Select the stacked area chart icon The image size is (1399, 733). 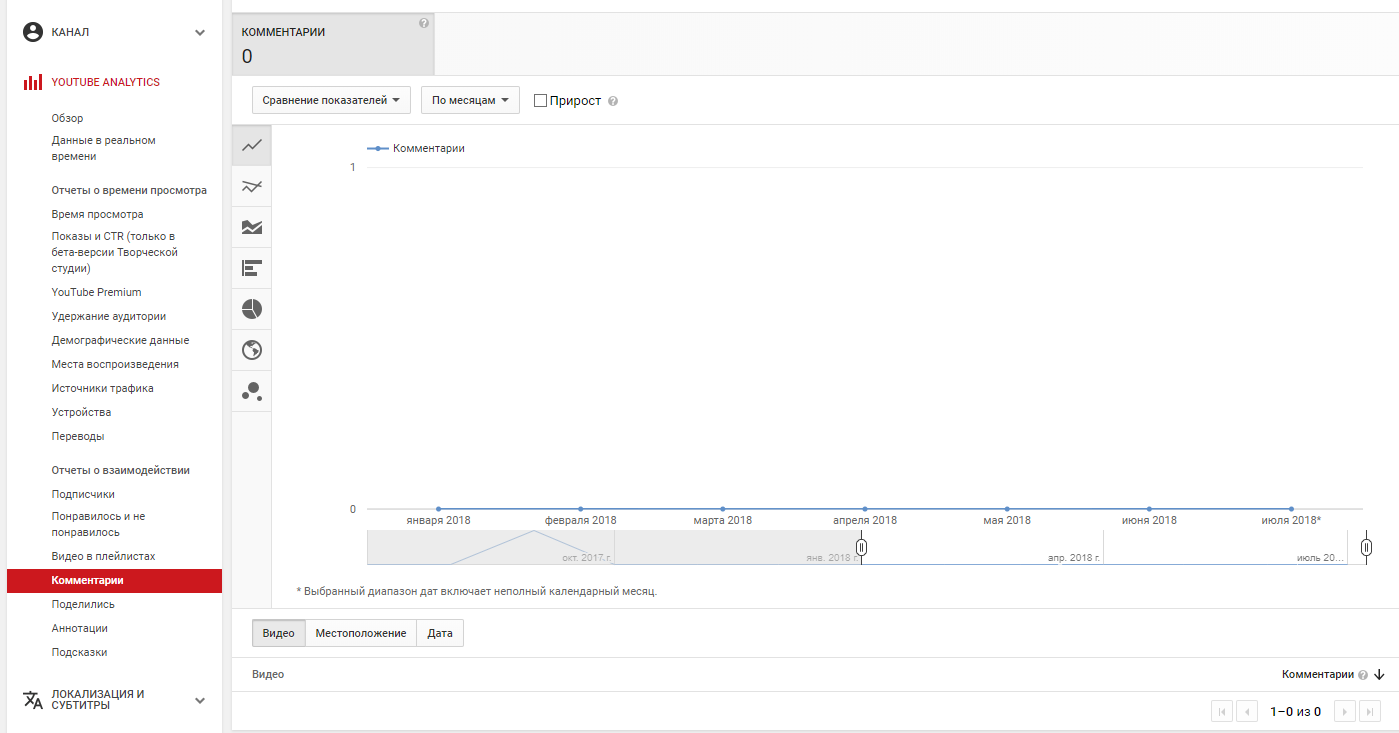pos(252,227)
